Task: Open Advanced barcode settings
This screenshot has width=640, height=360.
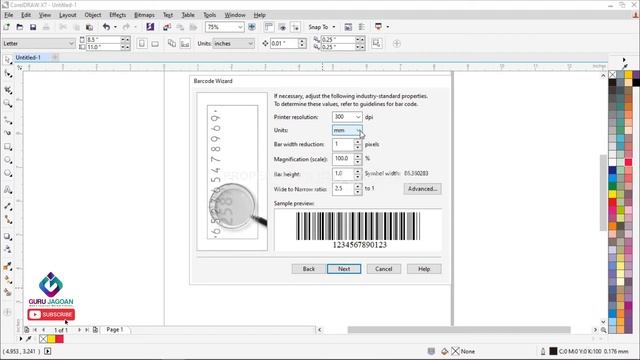Action: point(422,189)
